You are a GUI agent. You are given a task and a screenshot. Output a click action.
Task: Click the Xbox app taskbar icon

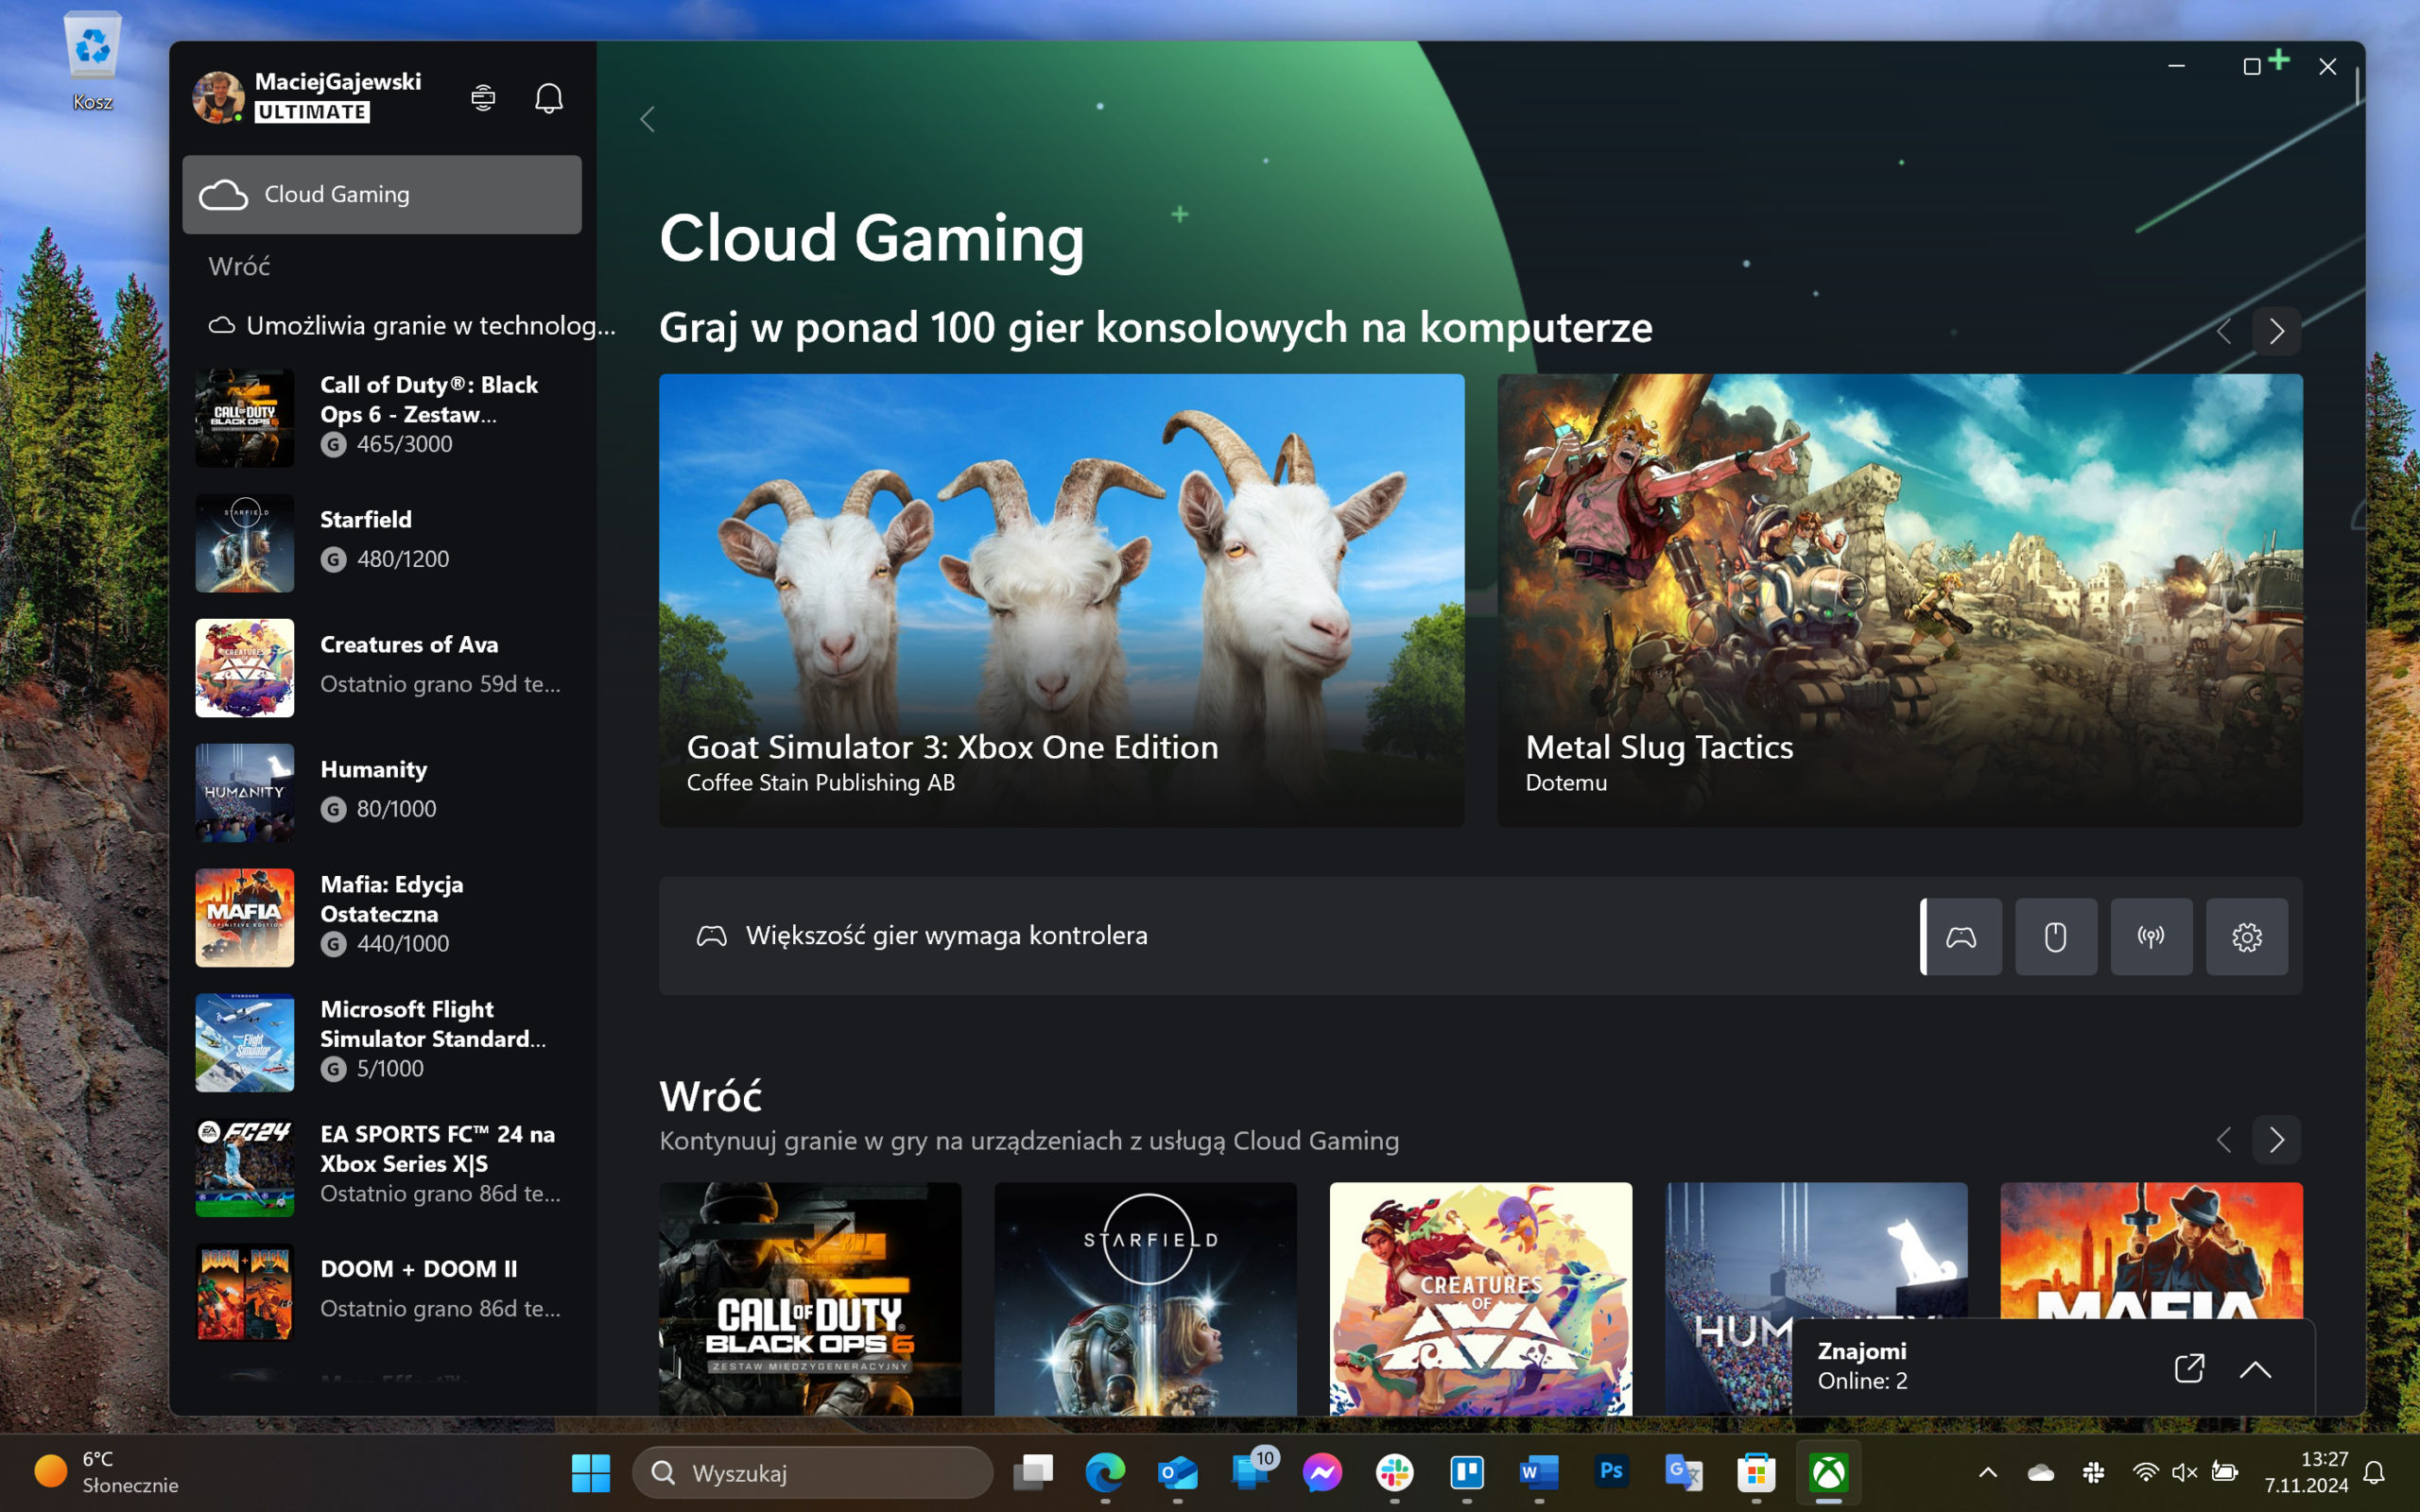point(1828,1472)
